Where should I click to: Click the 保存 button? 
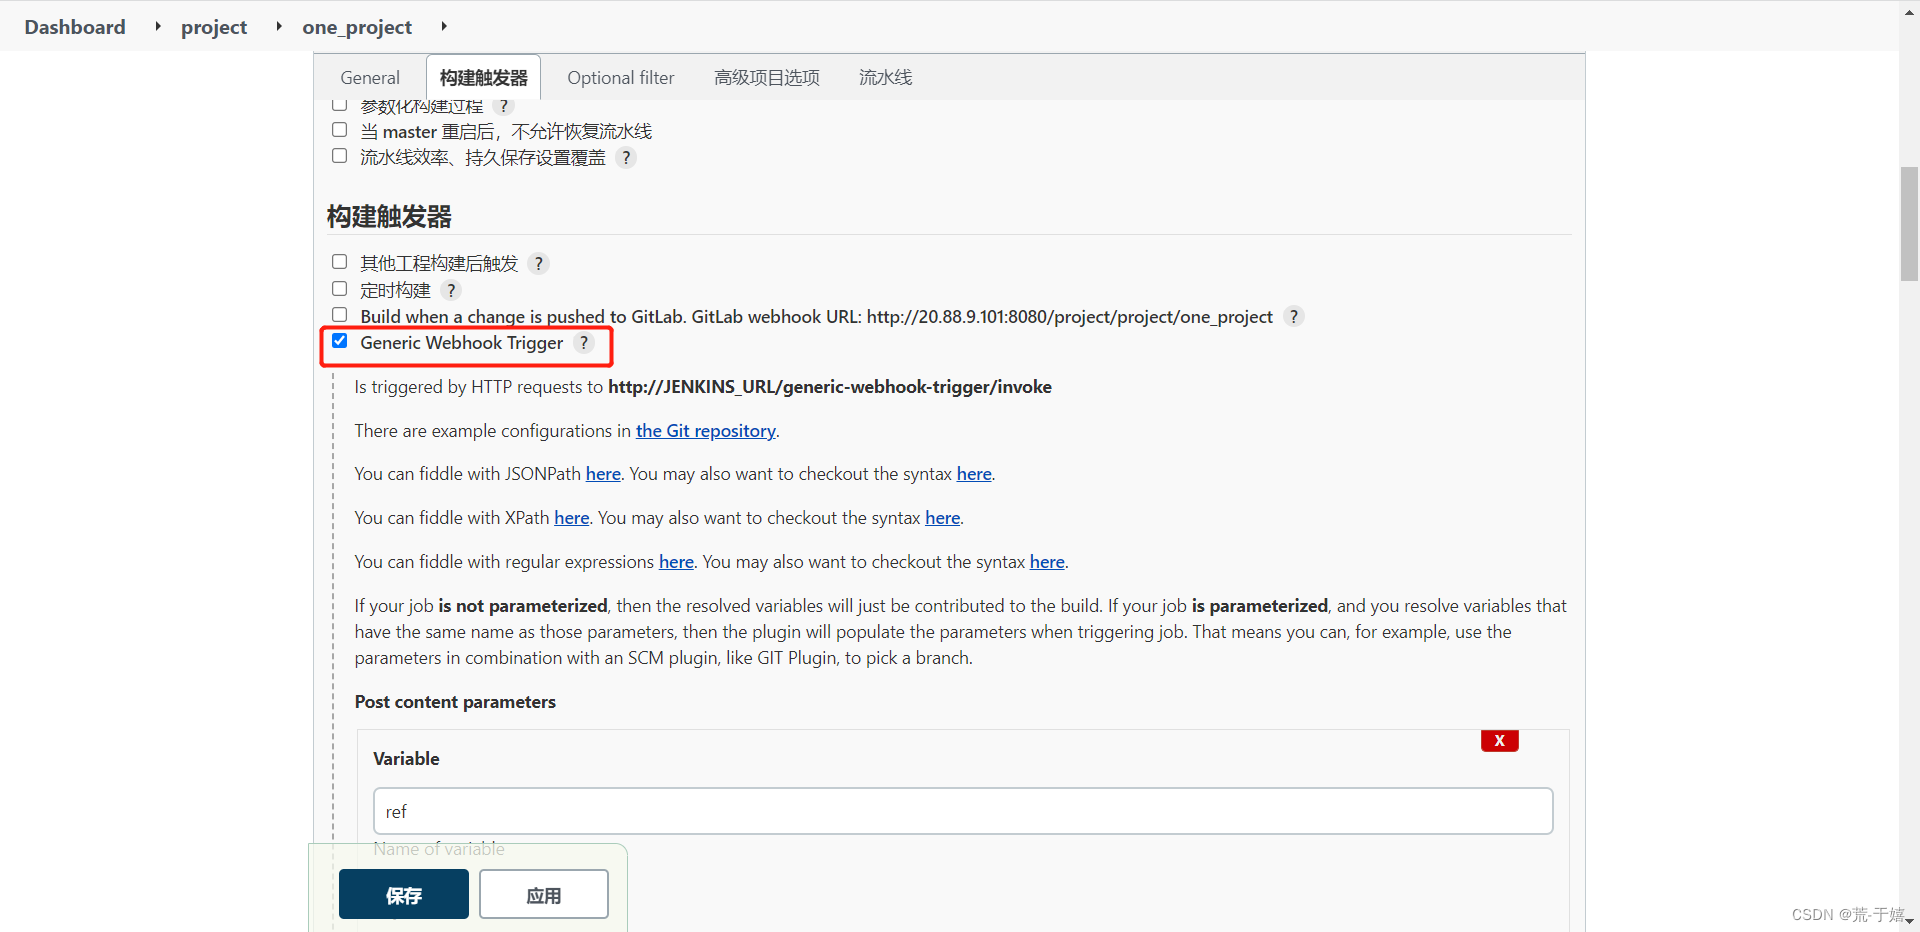tap(403, 894)
